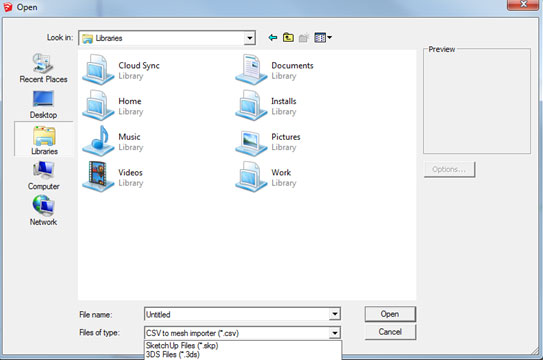This screenshot has width=543, height=363.
Task: Go up one folder level
Action: click(288, 37)
